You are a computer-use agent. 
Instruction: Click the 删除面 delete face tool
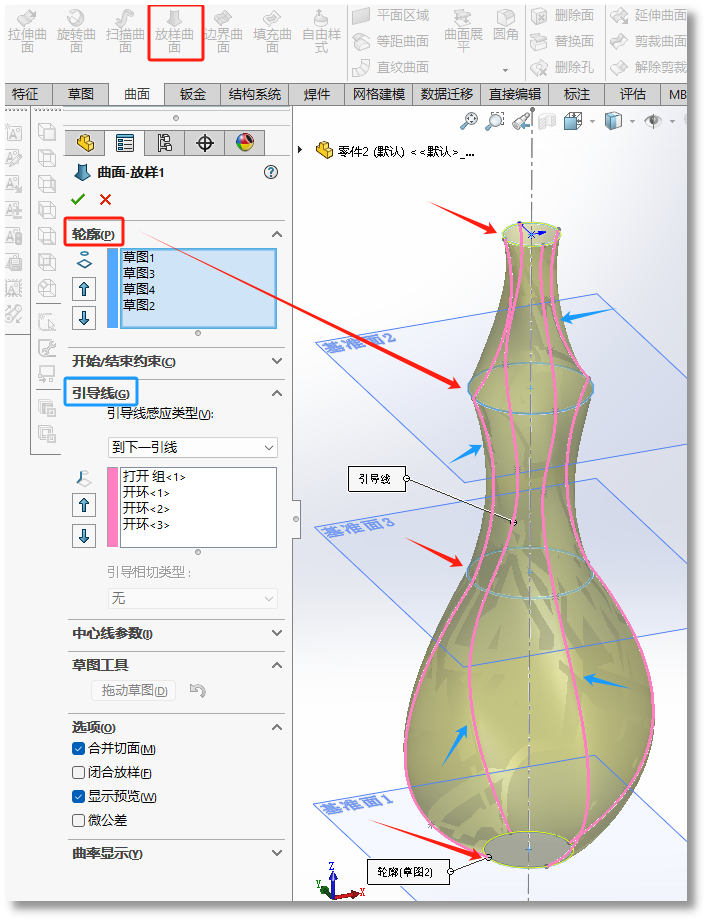(562, 15)
